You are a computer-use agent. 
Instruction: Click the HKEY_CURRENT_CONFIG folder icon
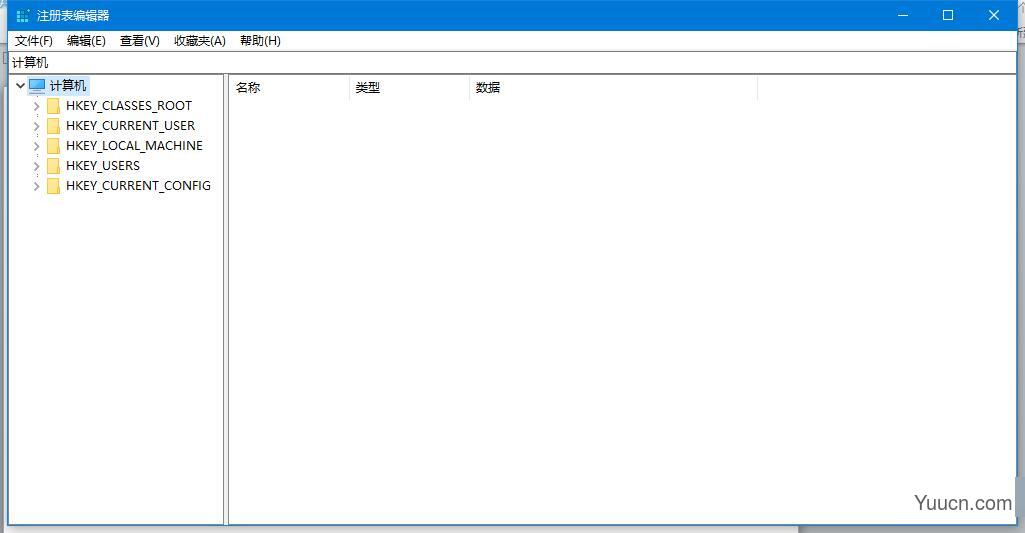(x=54, y=186)
